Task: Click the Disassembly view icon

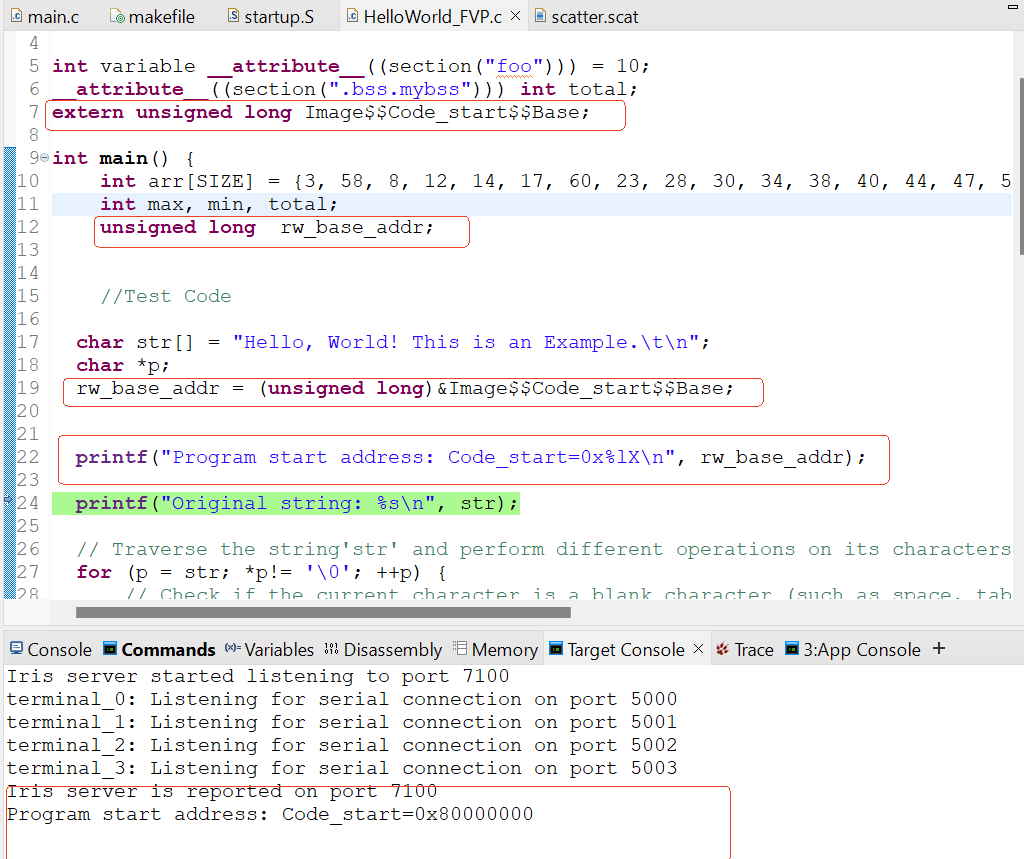Action: (x=332, y=650)
